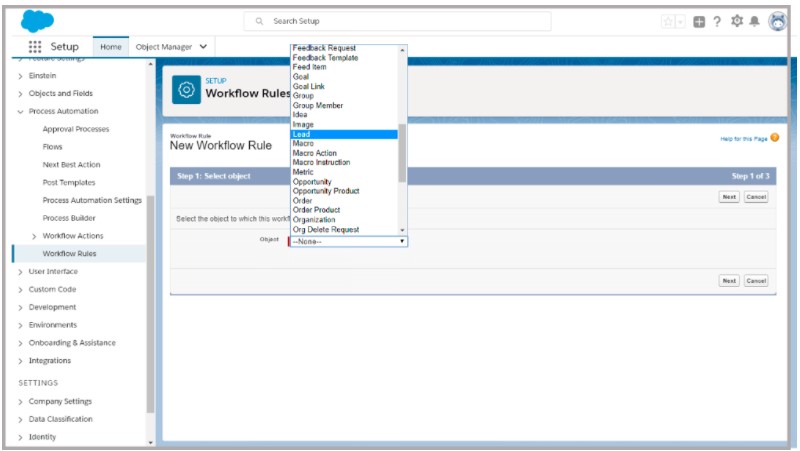This screenshot has height=451, width=800.
Task: Expand the User Interface section
Action: [20, 272]
